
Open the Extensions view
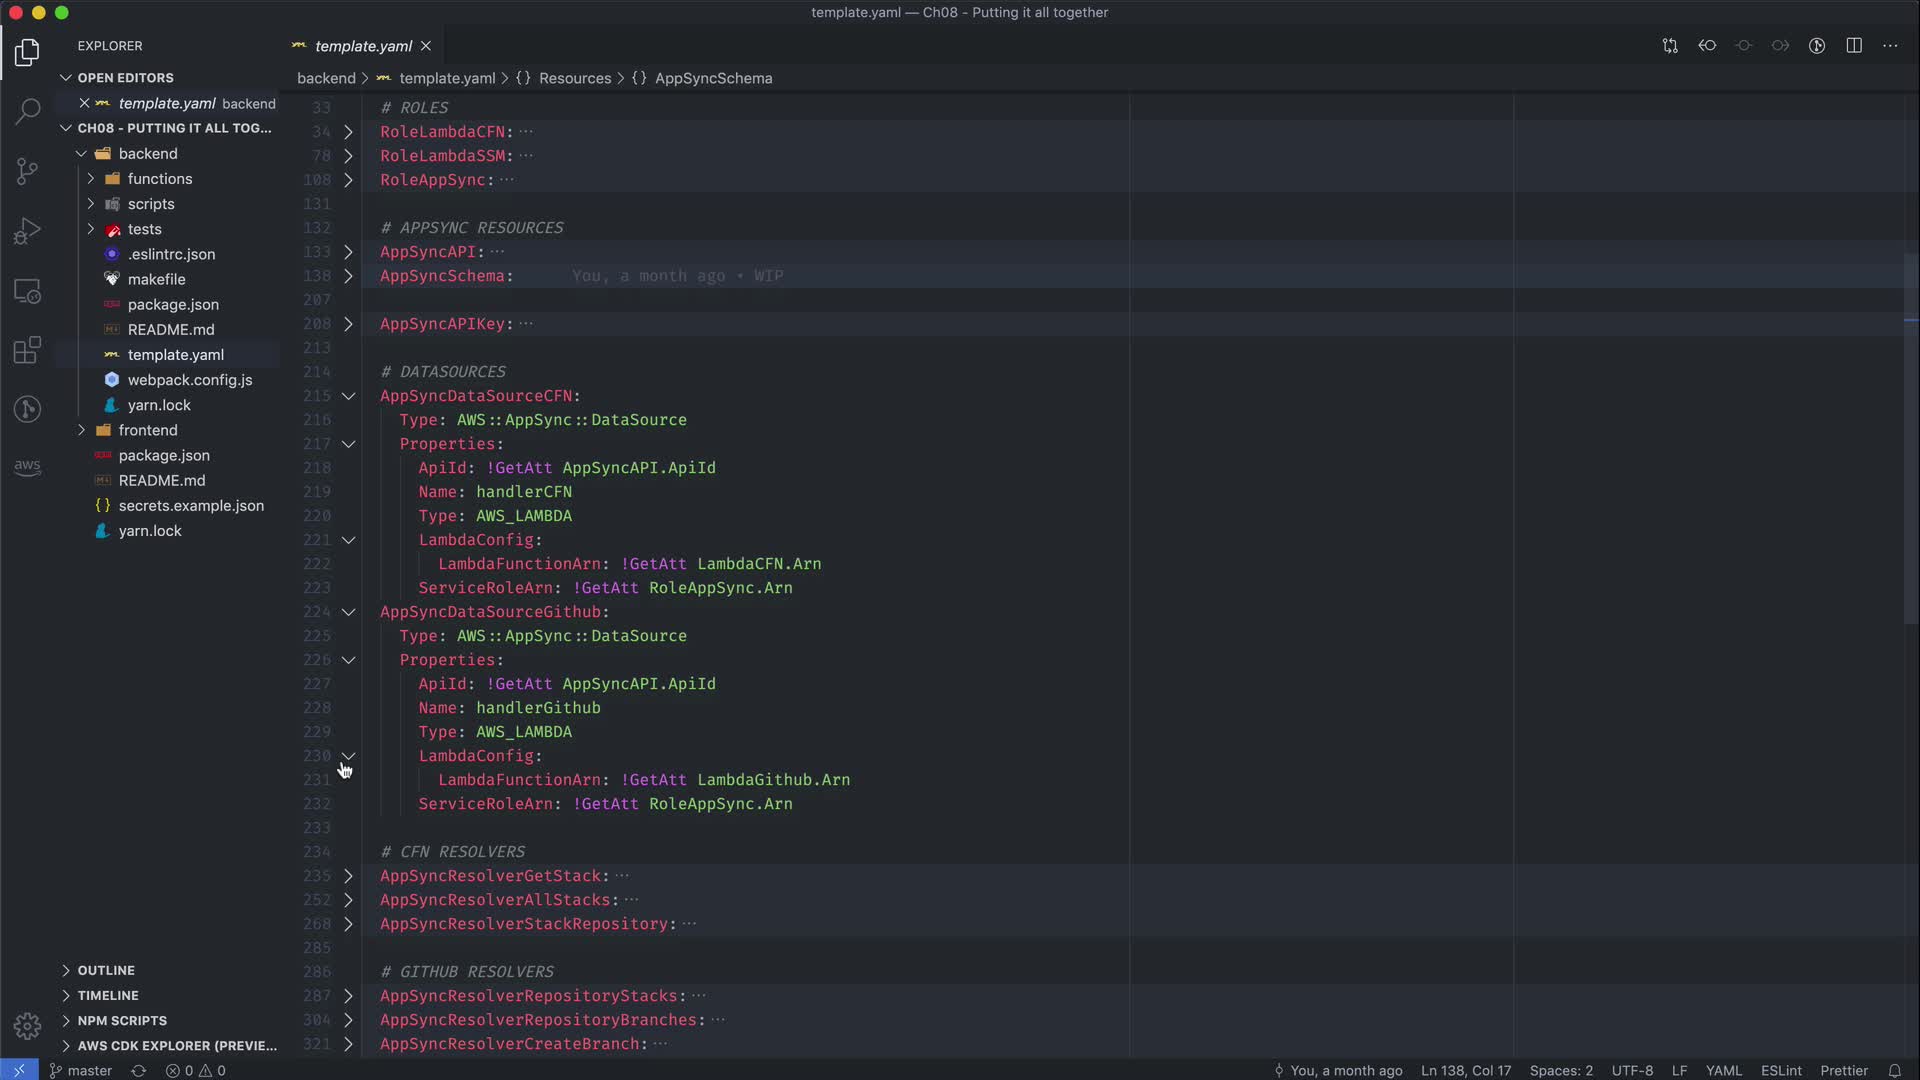[27, 350]
